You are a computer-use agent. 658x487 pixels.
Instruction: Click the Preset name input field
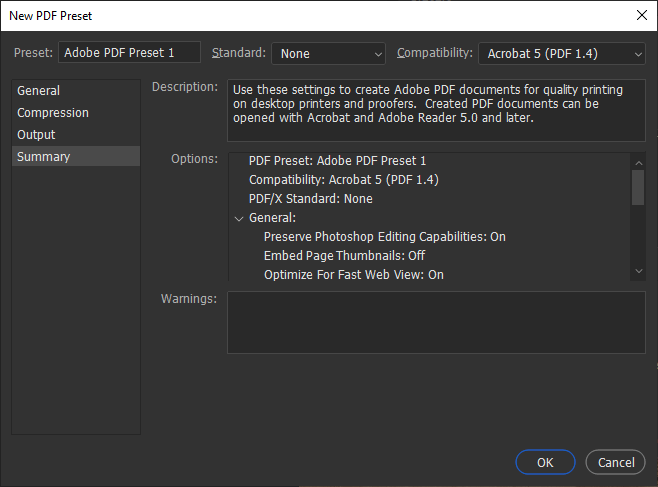(130, 53)
